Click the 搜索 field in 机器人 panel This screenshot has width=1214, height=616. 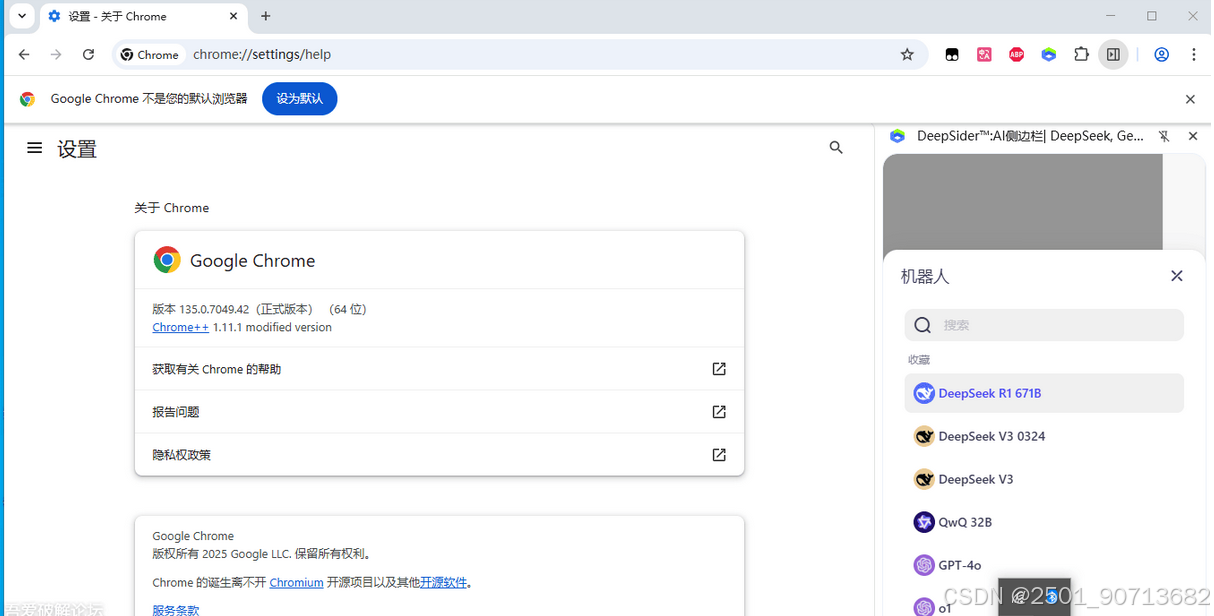pyautogui.click(x=1044, y=325)
